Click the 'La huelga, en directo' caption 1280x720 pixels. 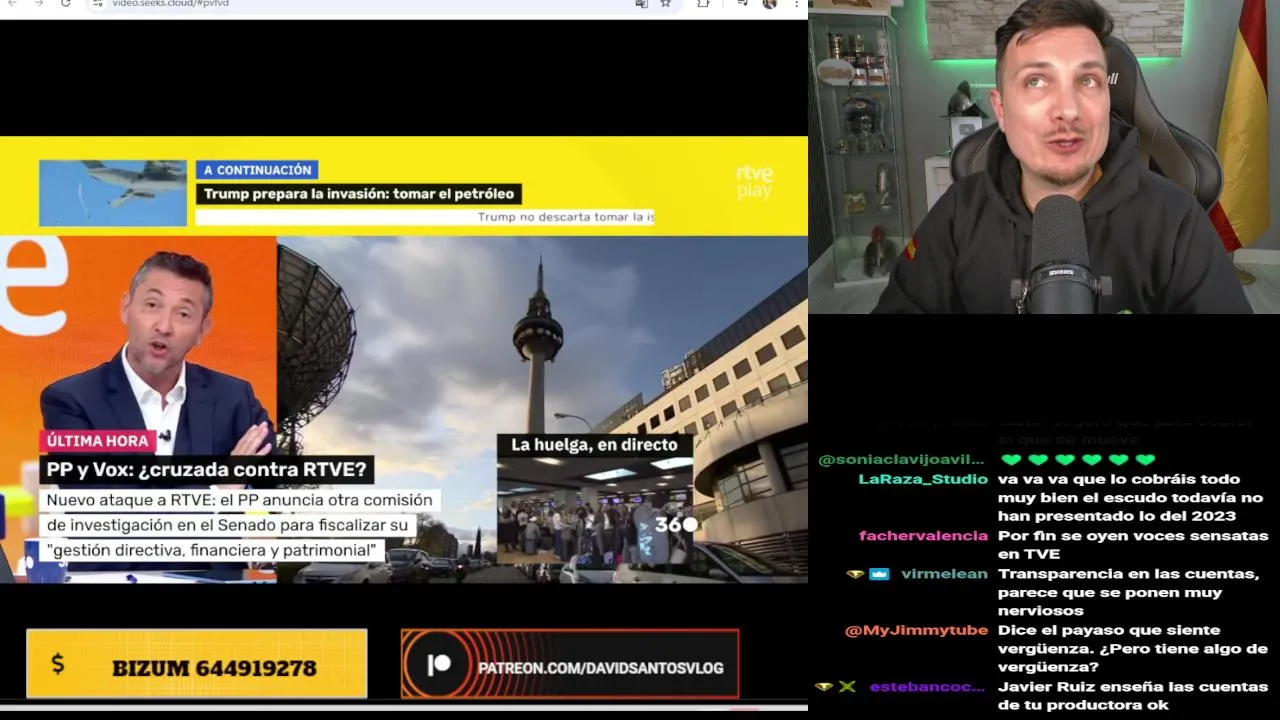coord(594,445)
